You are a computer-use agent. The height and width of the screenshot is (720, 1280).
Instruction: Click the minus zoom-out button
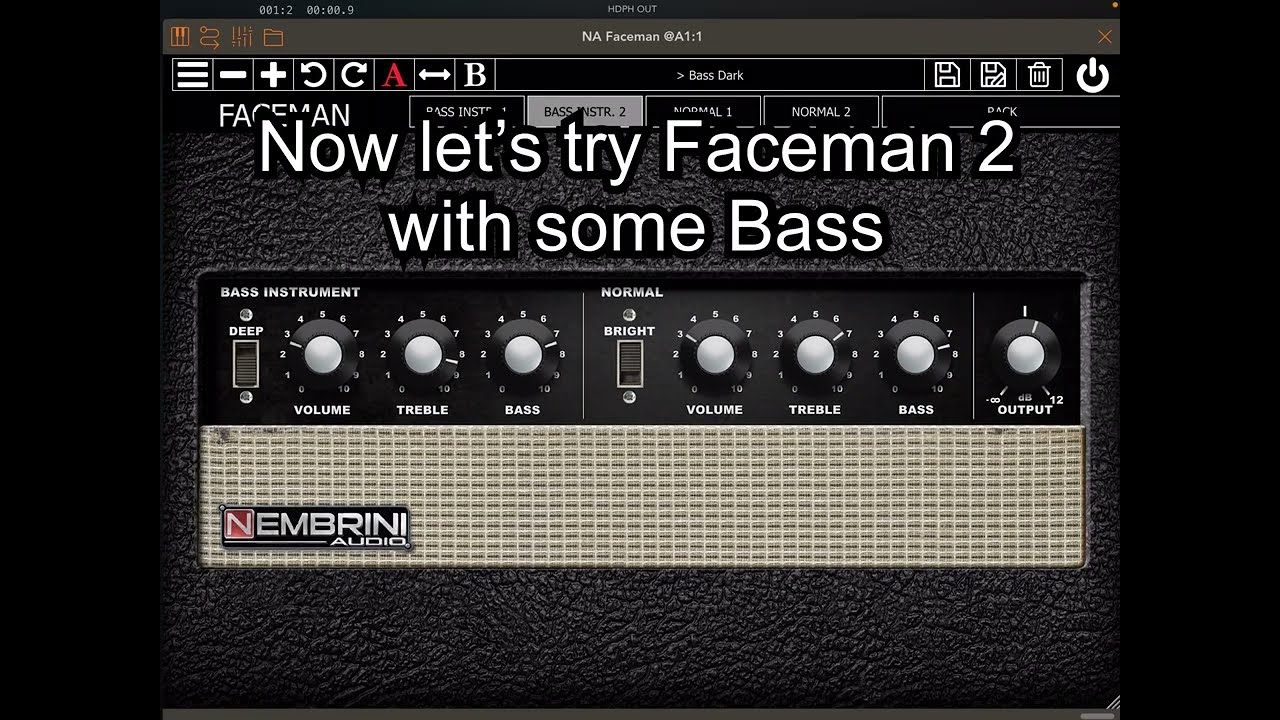[233, 75]
